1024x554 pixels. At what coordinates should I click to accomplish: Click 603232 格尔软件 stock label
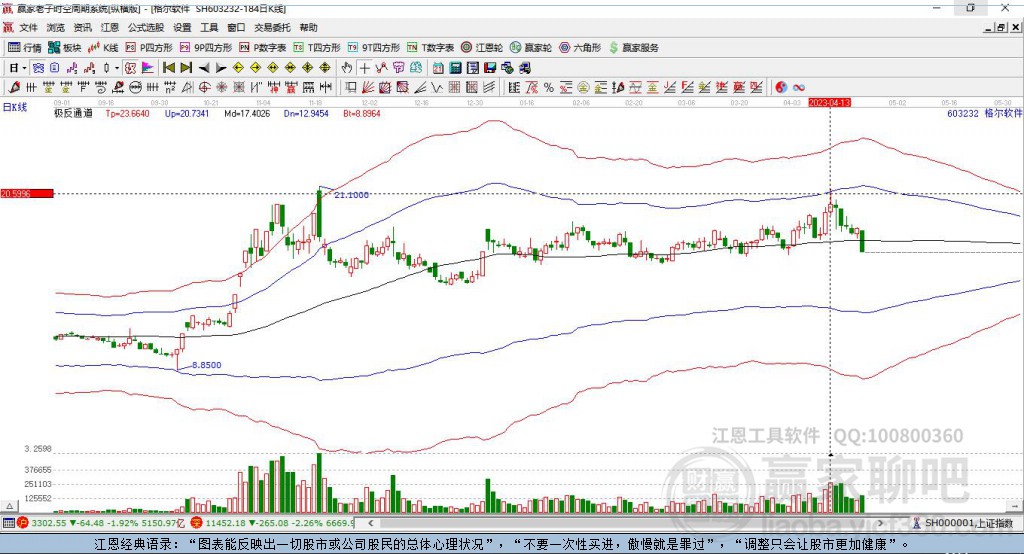pyautogui.click(x=984, y=113)
